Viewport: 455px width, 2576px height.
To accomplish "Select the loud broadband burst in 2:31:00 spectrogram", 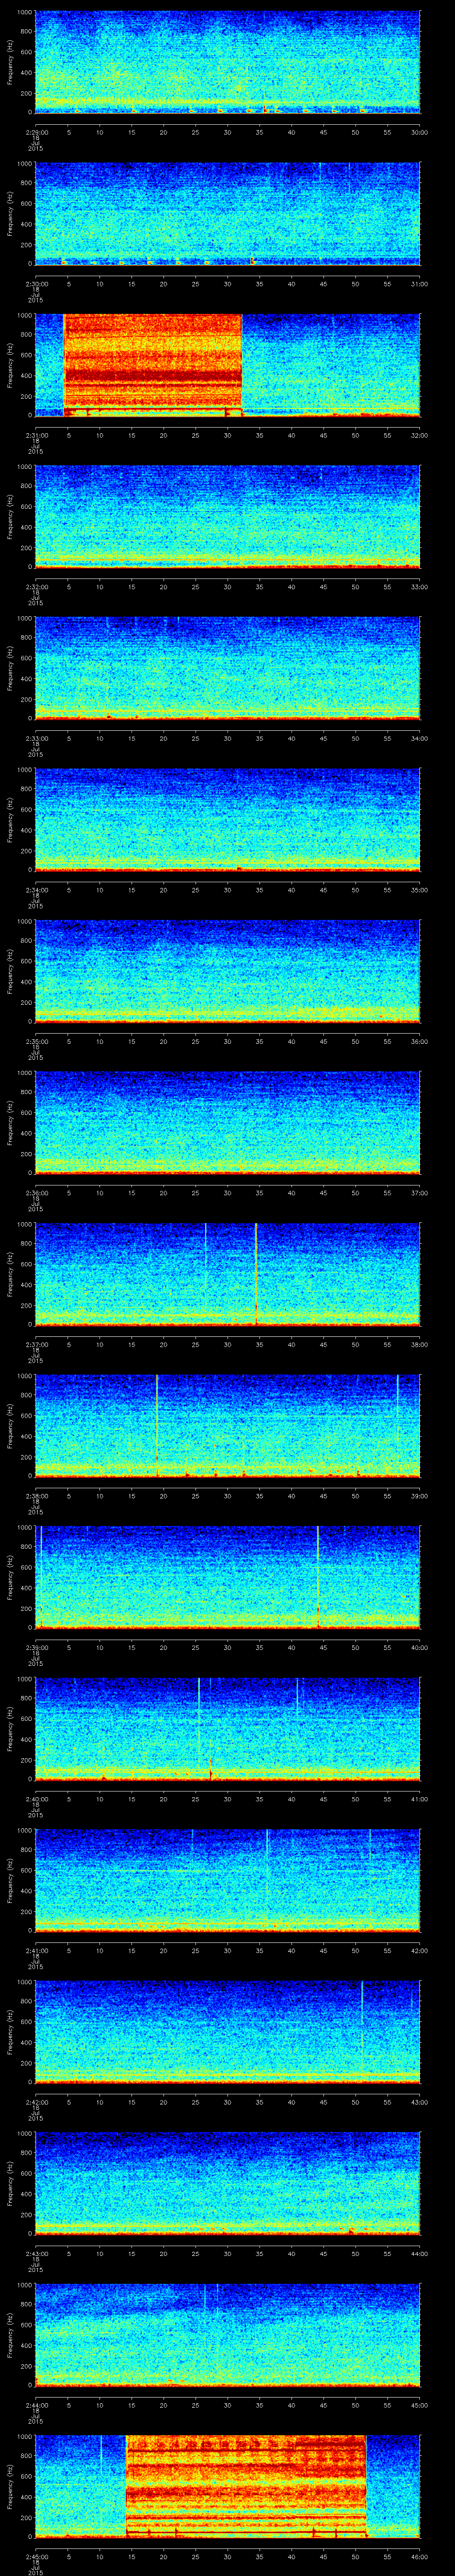I will 153,365.
